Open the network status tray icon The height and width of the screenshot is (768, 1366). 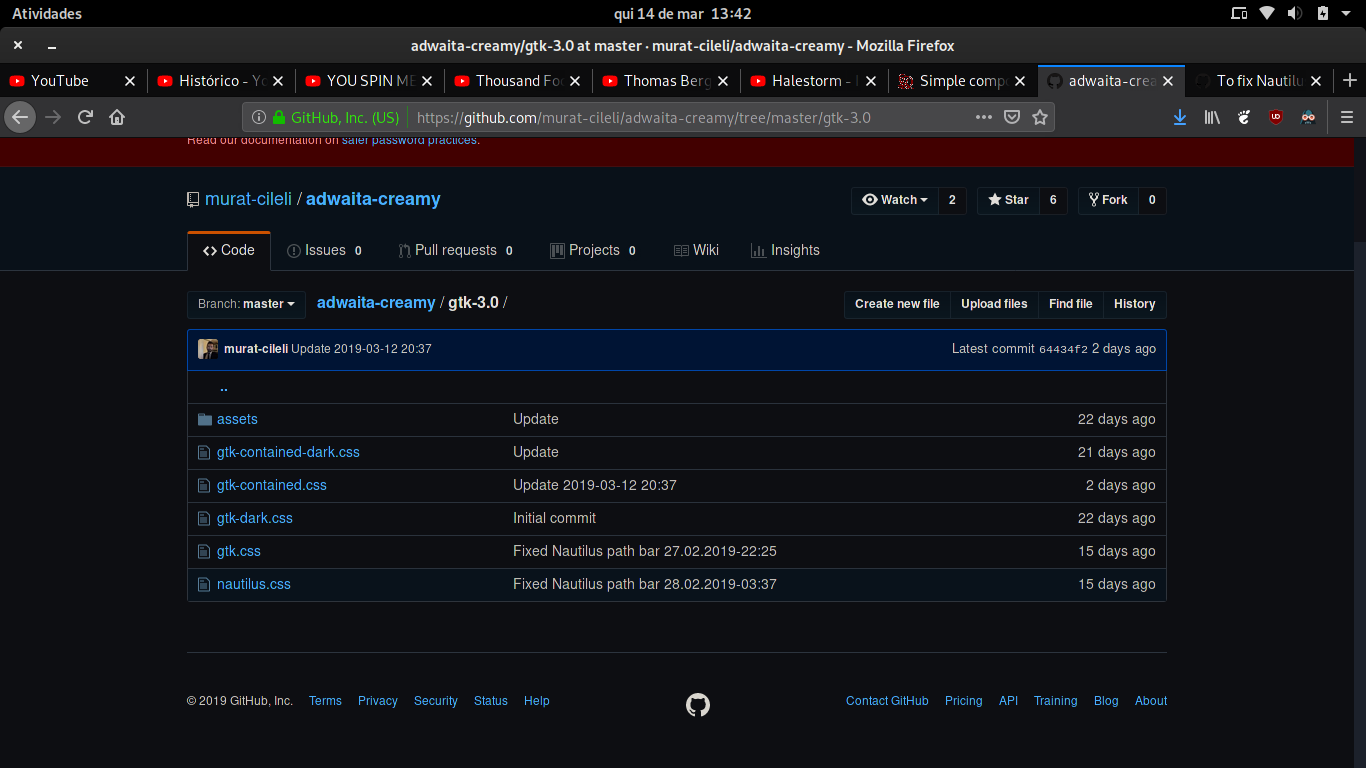(1267, 14)
